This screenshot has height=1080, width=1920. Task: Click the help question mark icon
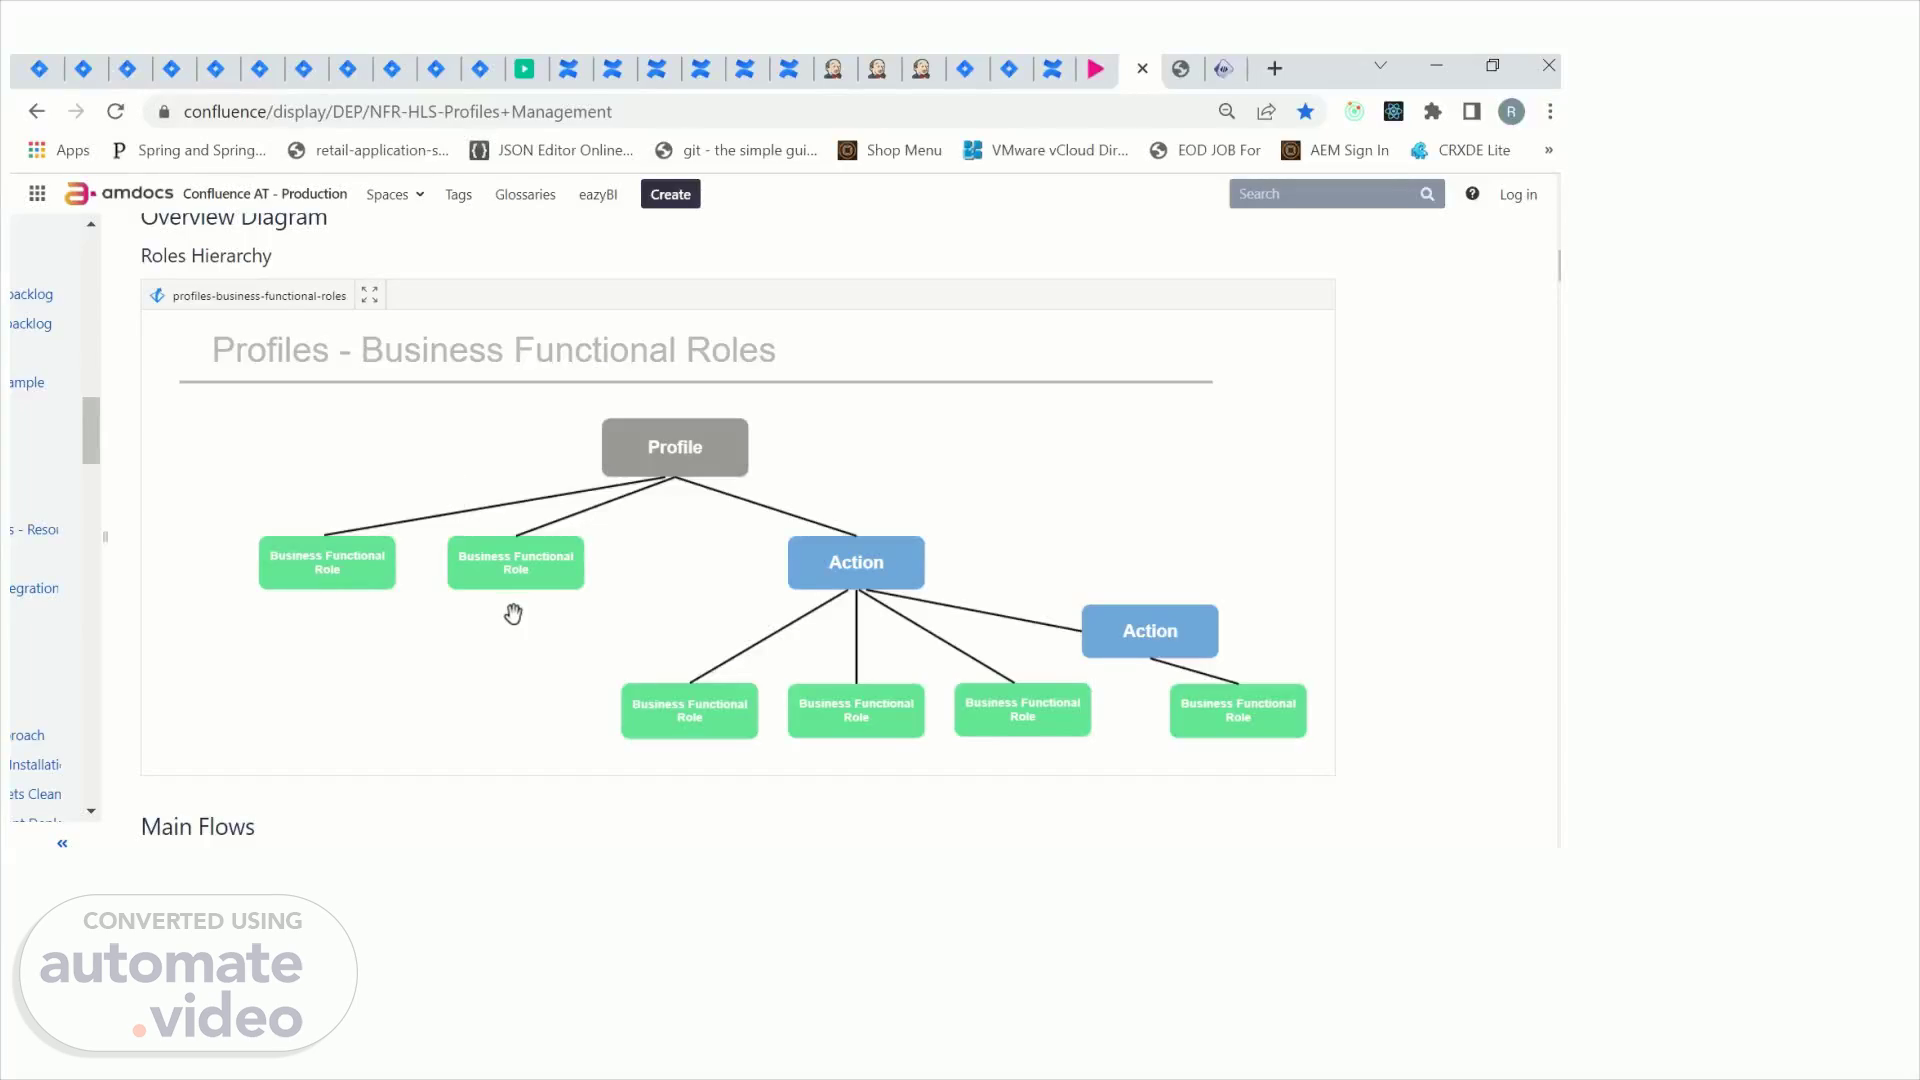(1472, 194)
